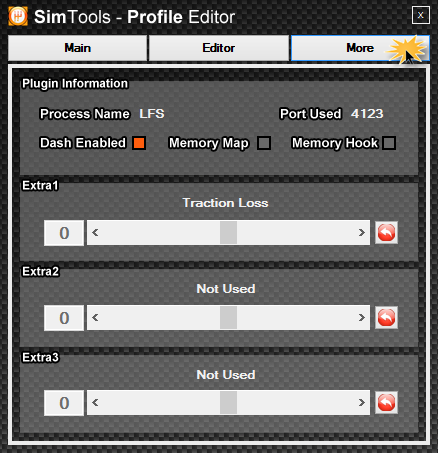This screenshot has height=453, width=438.
Task: Reset the Extra1 Traction Loss value
Action: click(386, 233)
